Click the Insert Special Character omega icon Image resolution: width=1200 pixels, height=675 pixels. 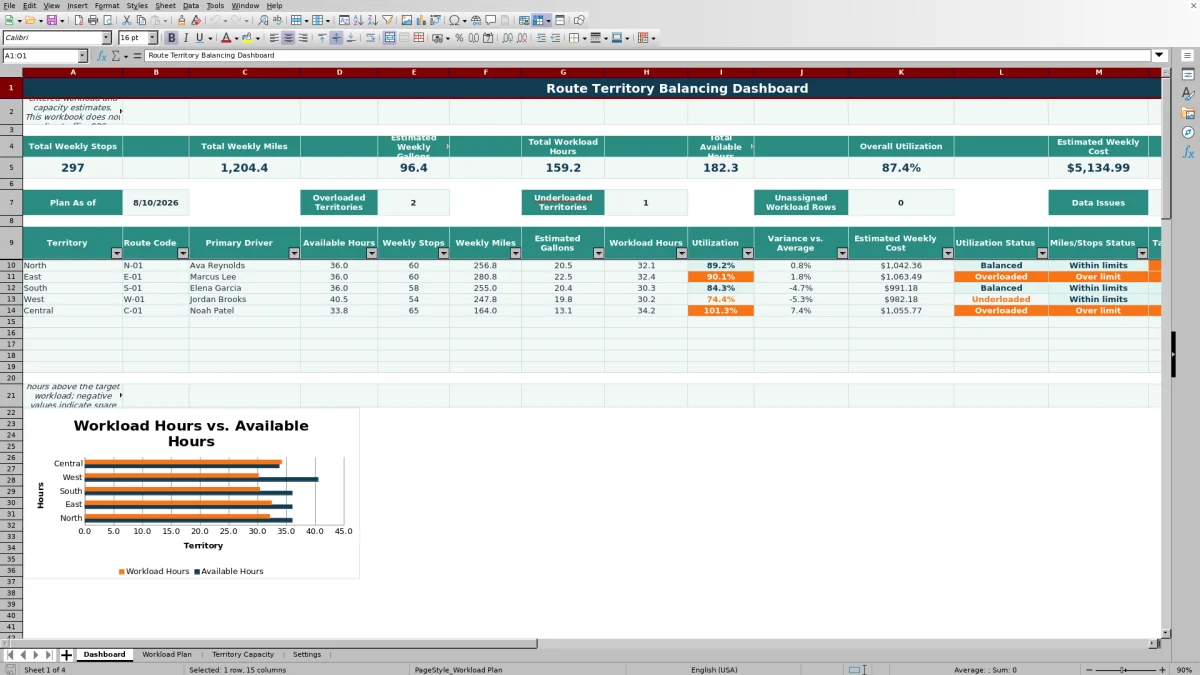point(454,20)
